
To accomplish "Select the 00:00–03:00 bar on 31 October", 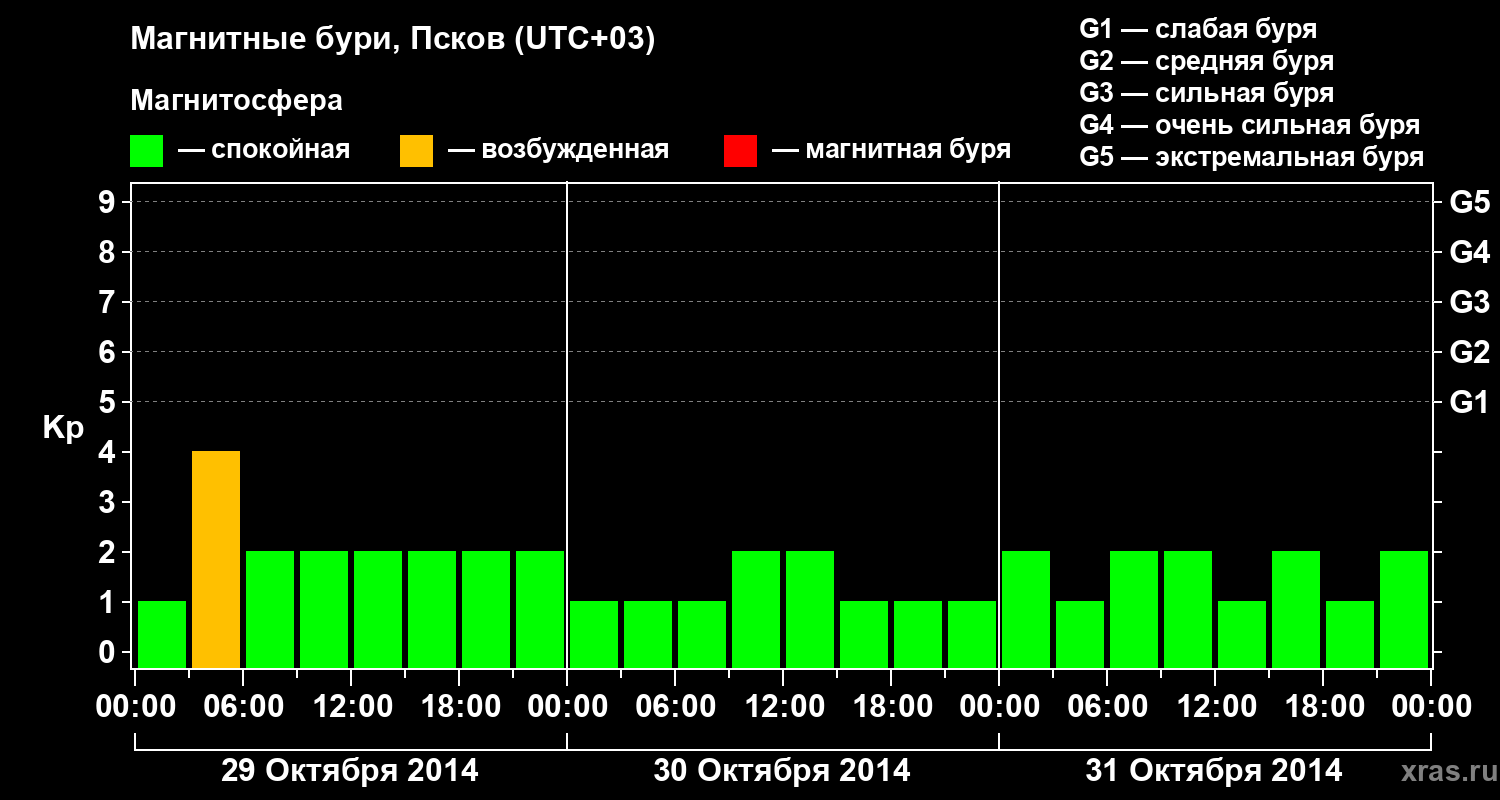I will coord(1026,610).
